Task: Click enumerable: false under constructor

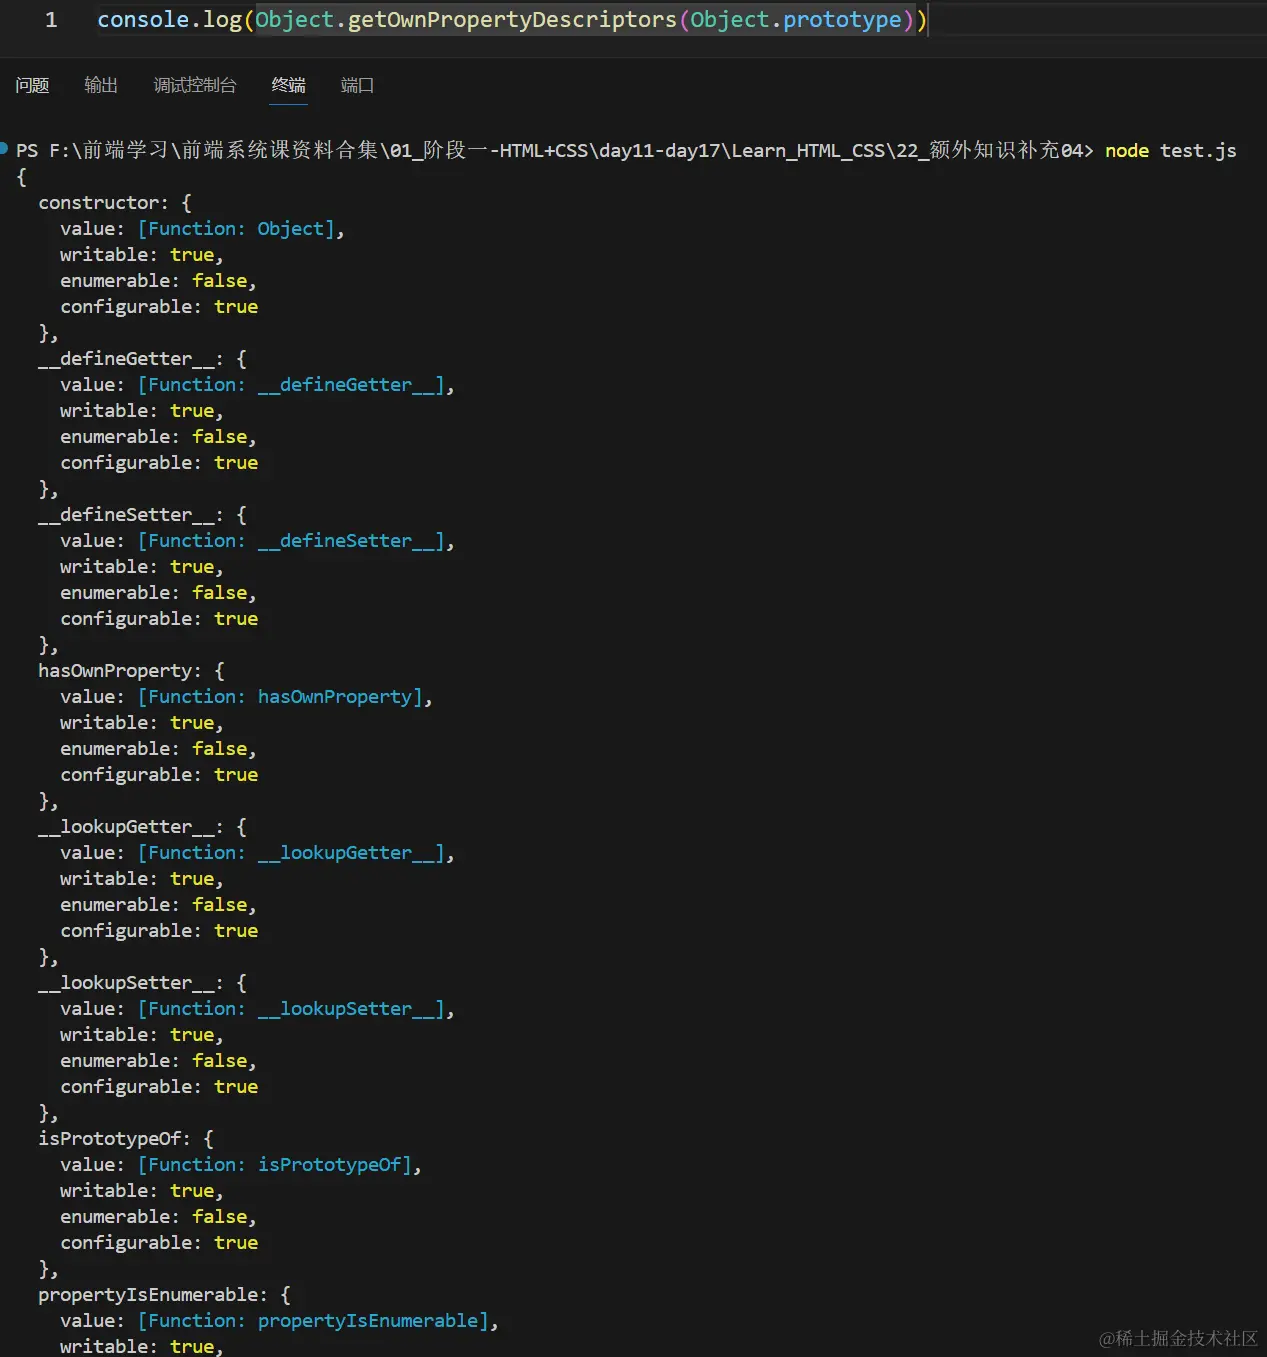Action: [x=158, y=280]
